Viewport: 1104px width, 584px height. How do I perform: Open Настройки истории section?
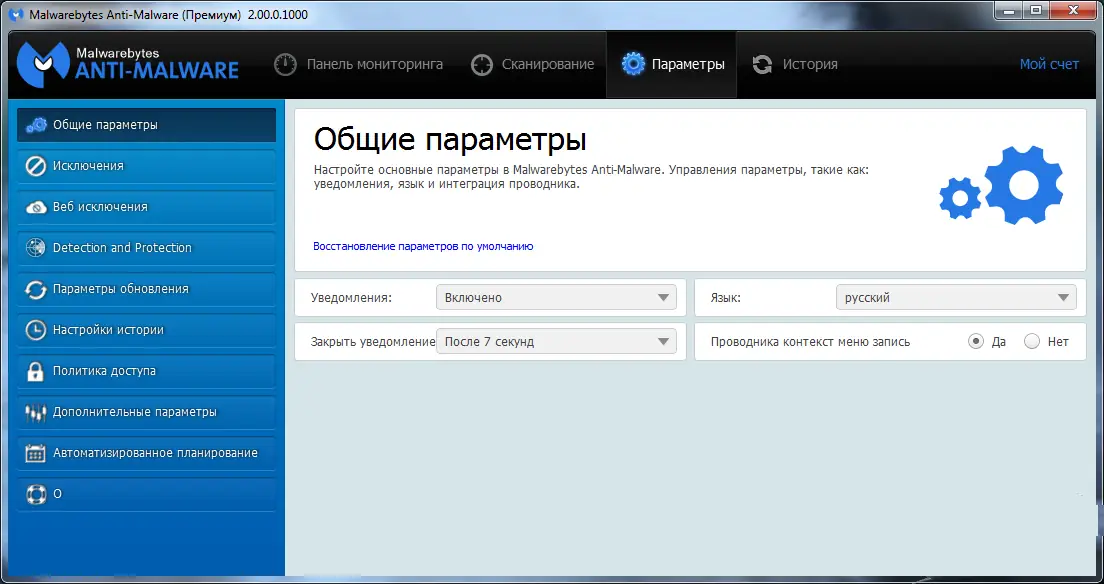click(146, 330)
